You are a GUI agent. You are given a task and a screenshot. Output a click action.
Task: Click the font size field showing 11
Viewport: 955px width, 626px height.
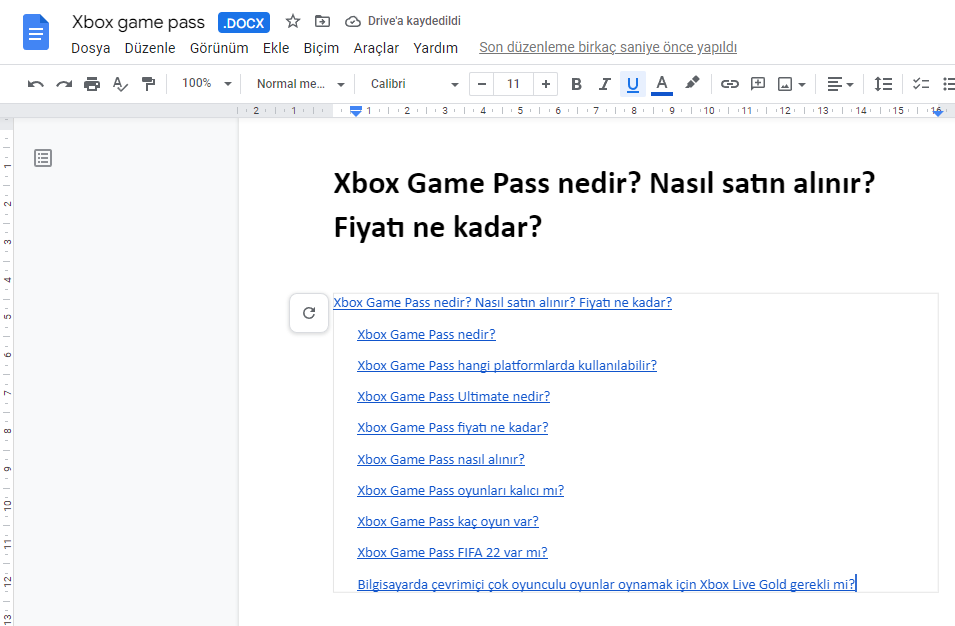(x=513, y=84)
